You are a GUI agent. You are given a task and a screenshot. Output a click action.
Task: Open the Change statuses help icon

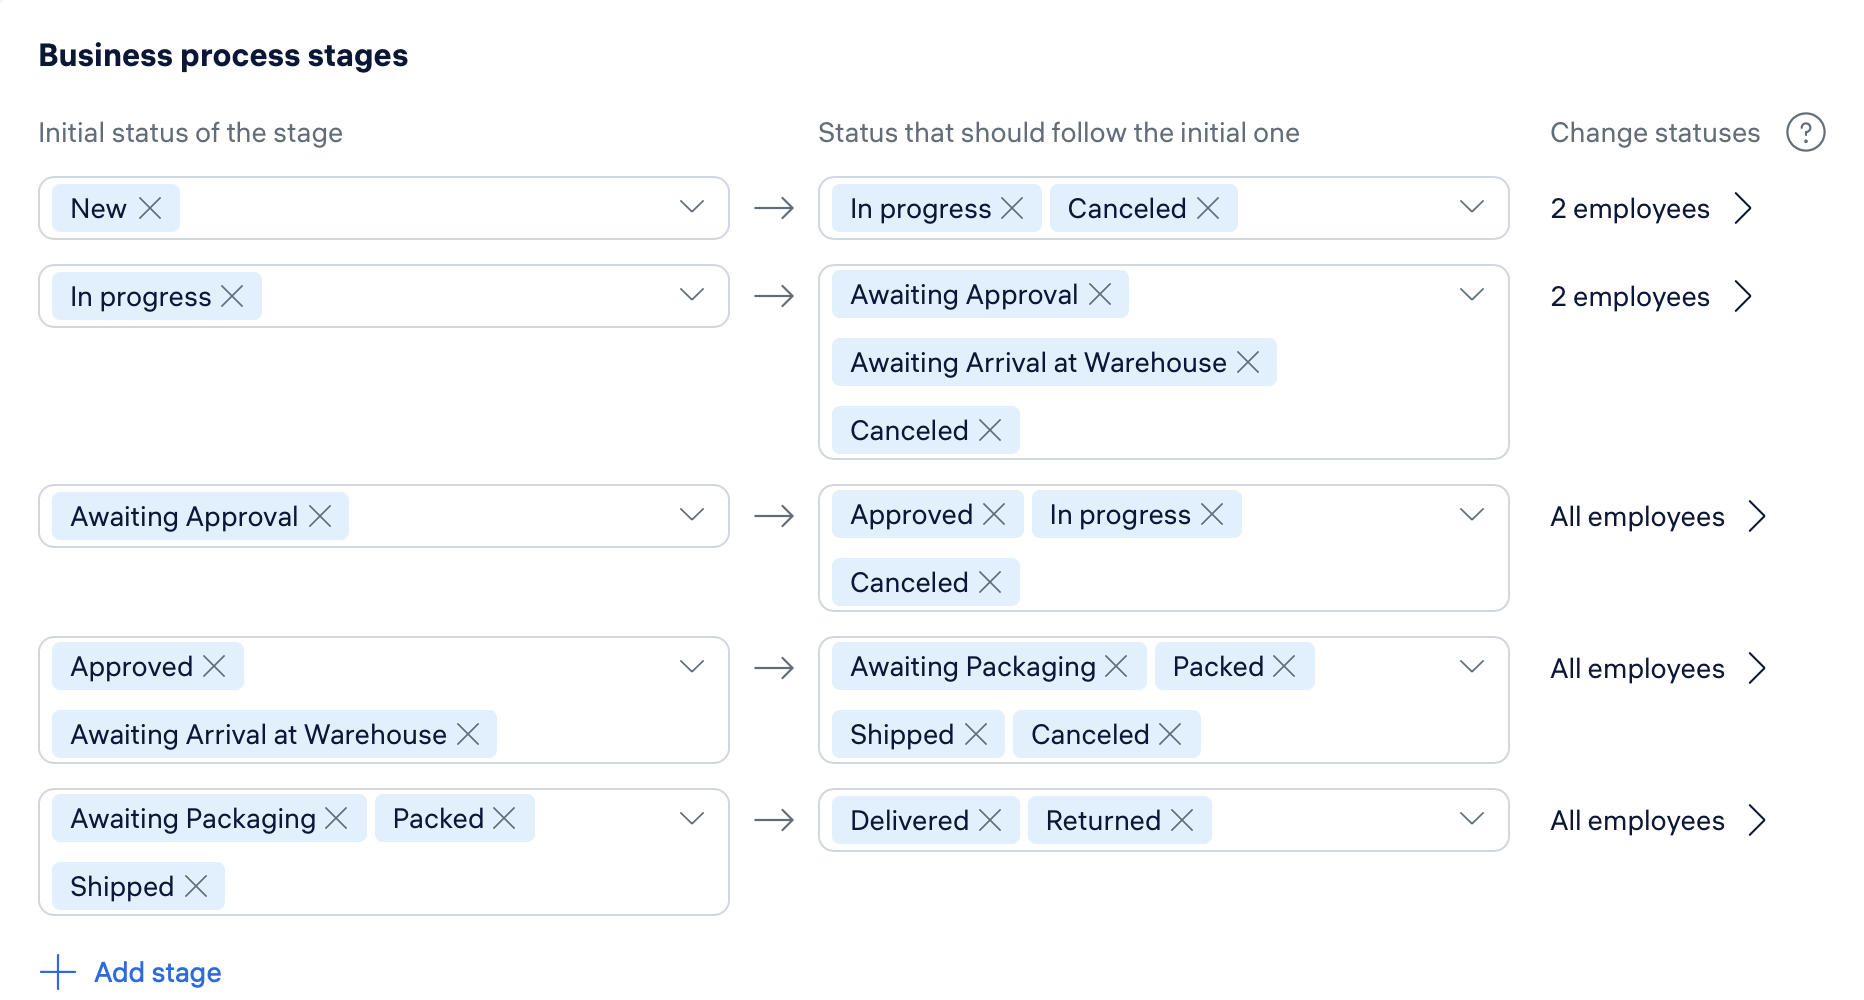pyautogui.click(x=1805, y=132)
